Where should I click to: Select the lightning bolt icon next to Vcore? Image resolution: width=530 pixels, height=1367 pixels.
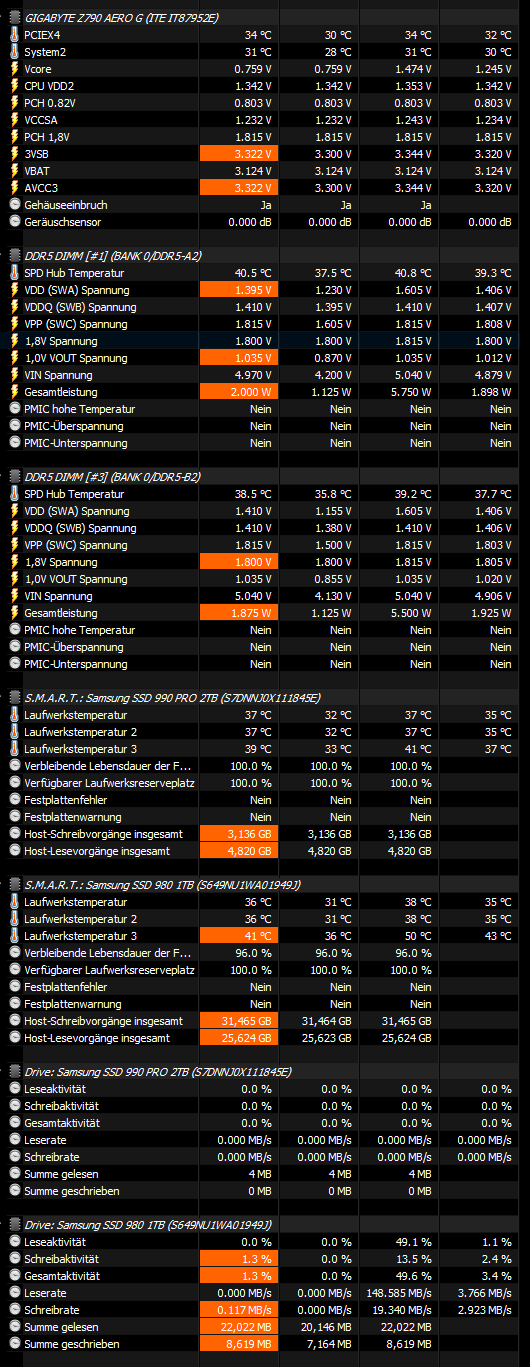pos(14,69)
